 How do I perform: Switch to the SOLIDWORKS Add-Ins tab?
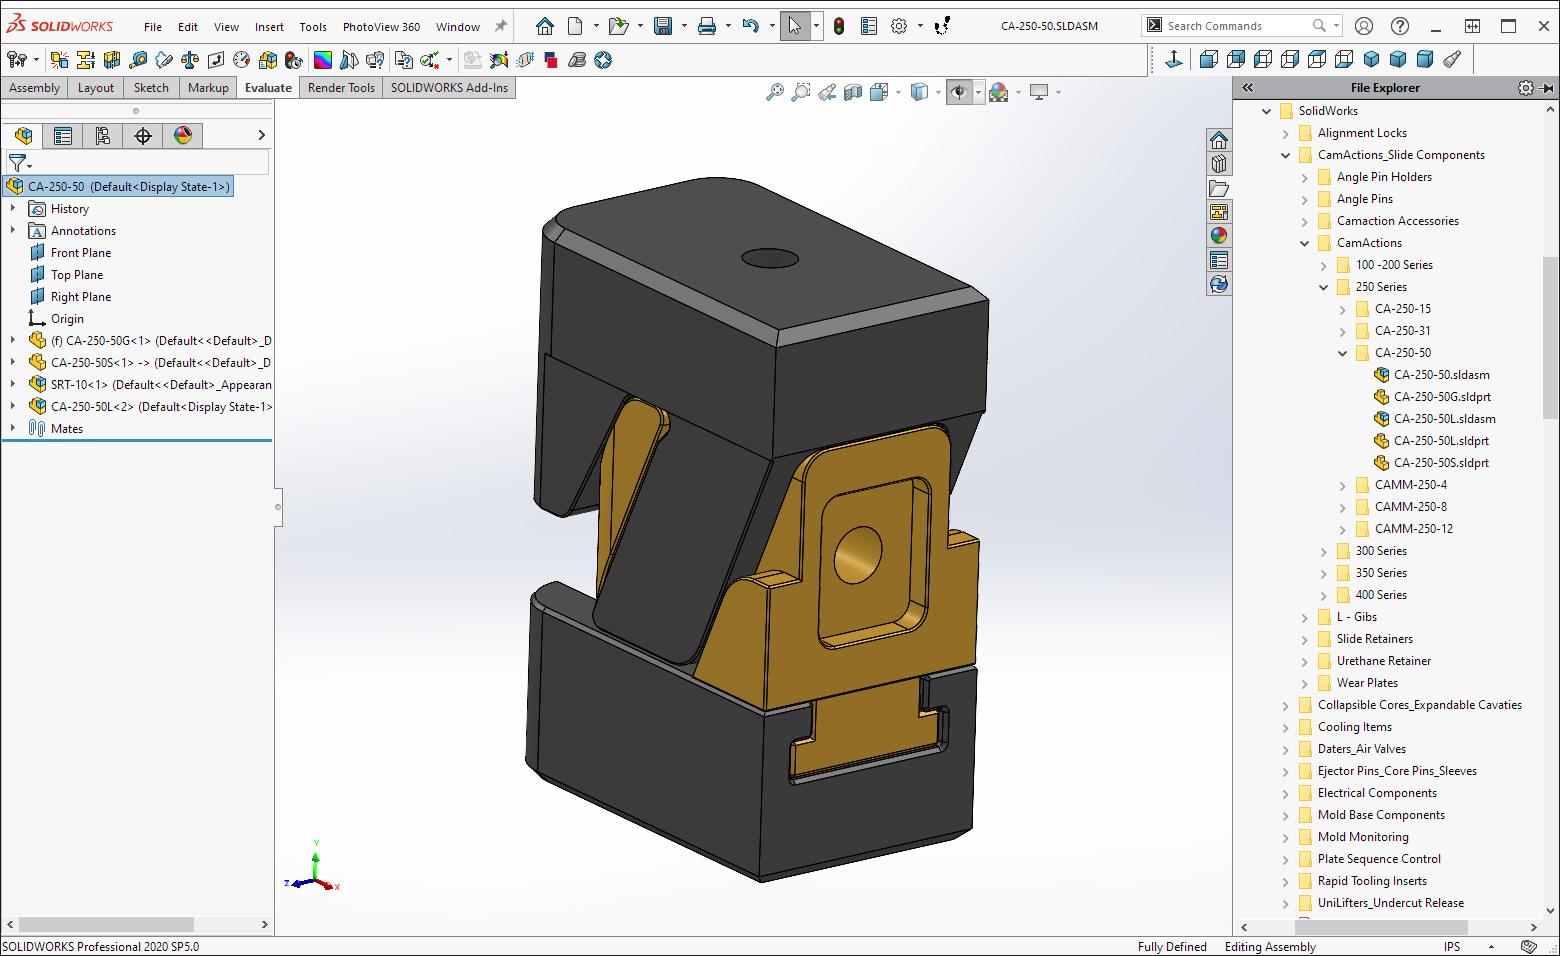coord(449,88)
